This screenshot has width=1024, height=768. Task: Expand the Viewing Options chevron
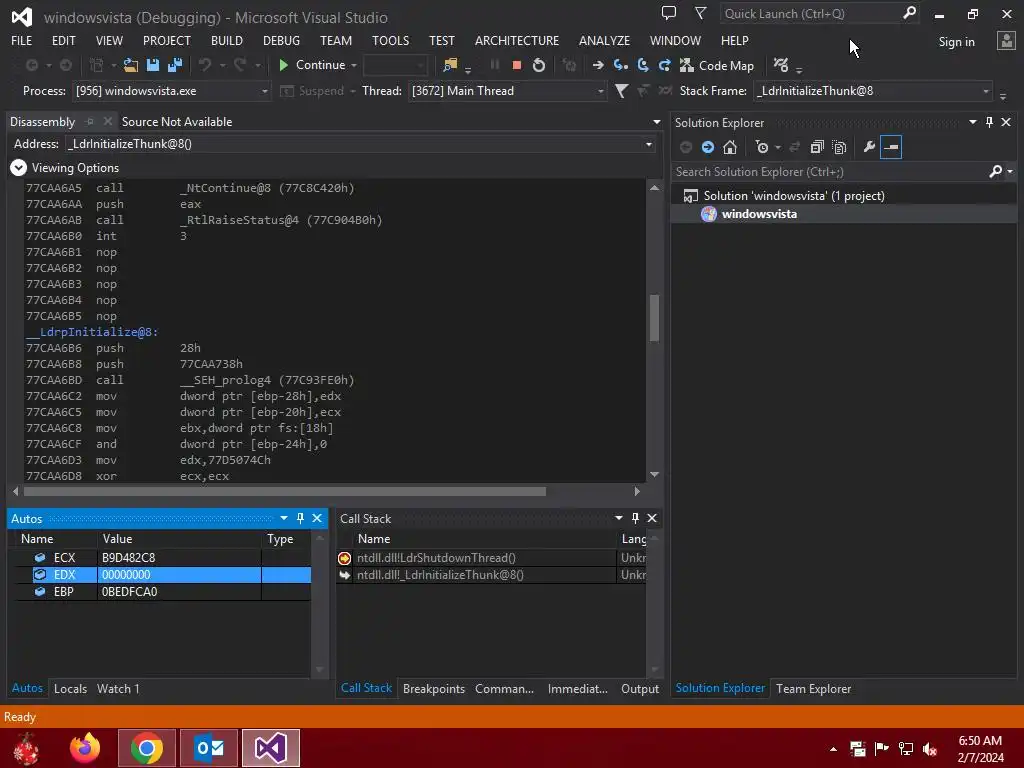(x=18, y=168)
